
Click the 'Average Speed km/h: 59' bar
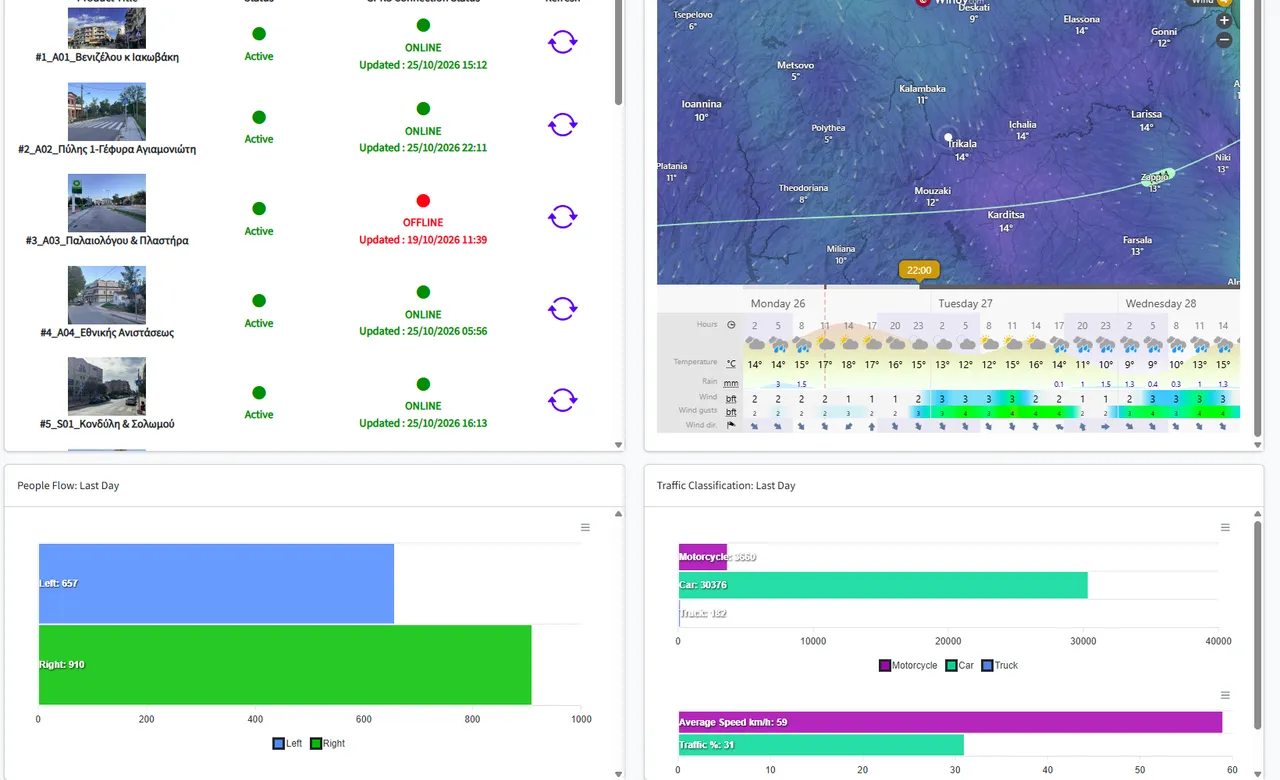point(950,722)
